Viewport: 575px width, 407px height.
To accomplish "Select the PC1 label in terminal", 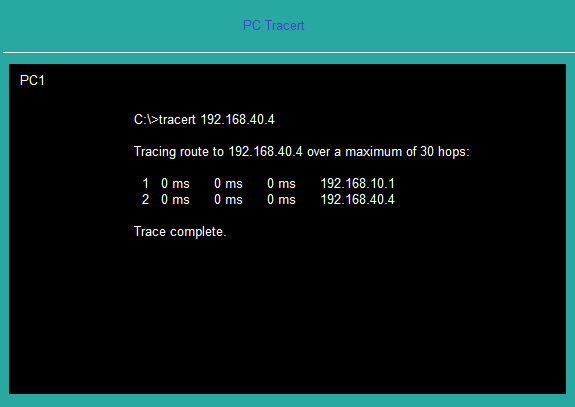I will coord(32,80).
